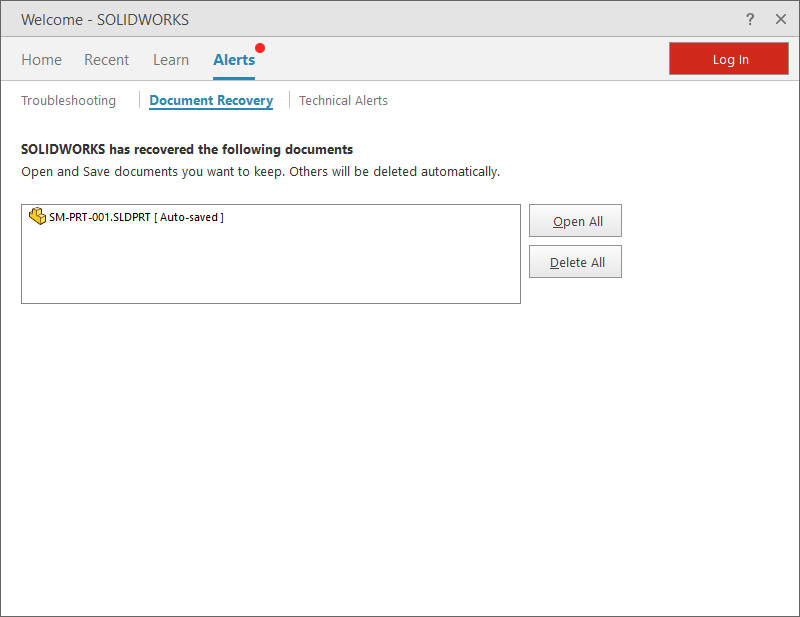Click the Log In button
Image resolution: width=800 pixels, height=617 pixels.
(x=729, y=59)
